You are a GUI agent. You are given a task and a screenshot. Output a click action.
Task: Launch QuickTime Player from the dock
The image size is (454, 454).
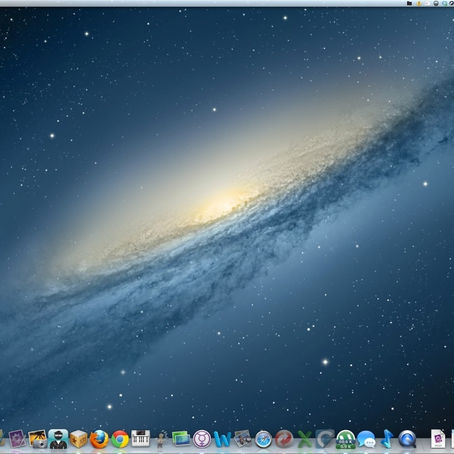(x=407, y=439)
